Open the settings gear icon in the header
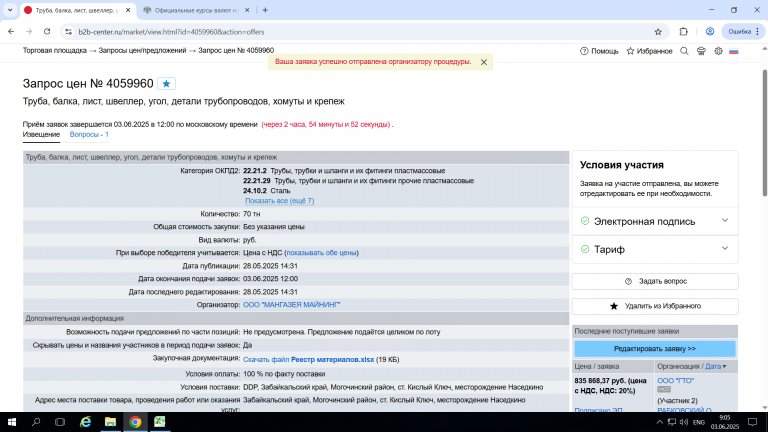768x432 pixels. [x=718, y=51]
